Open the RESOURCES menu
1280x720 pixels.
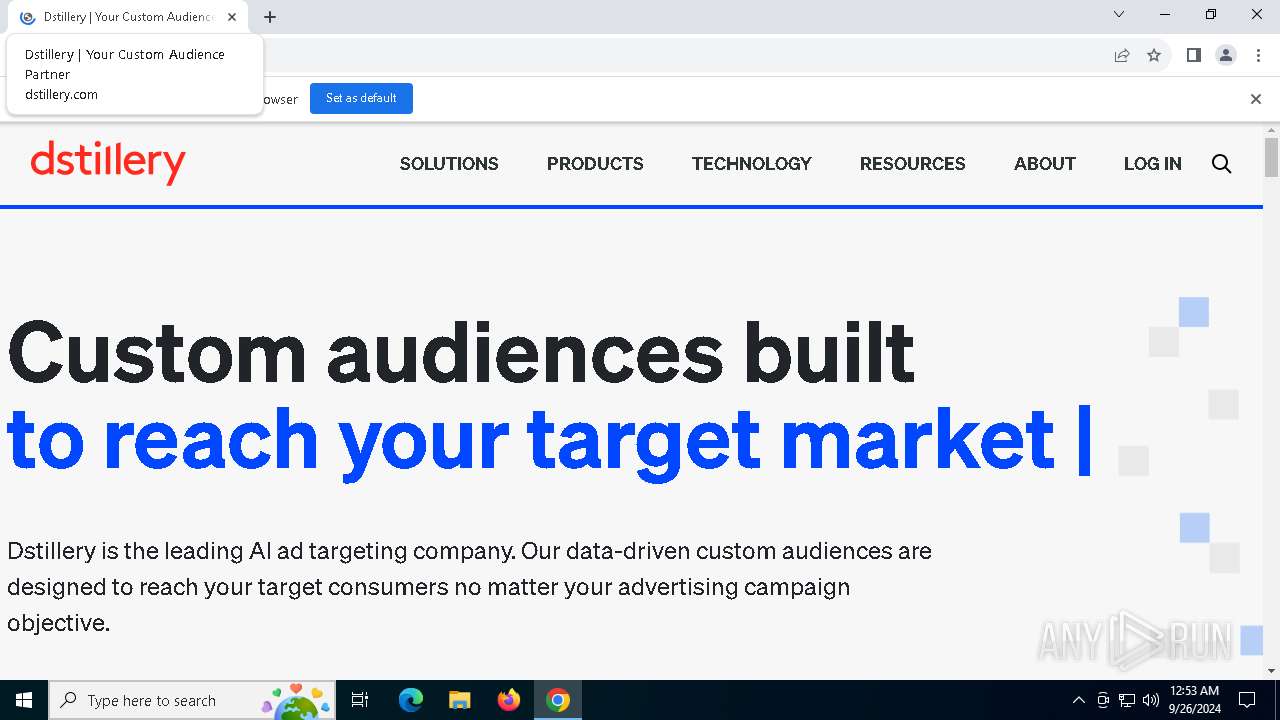click(x=913, y=164)
